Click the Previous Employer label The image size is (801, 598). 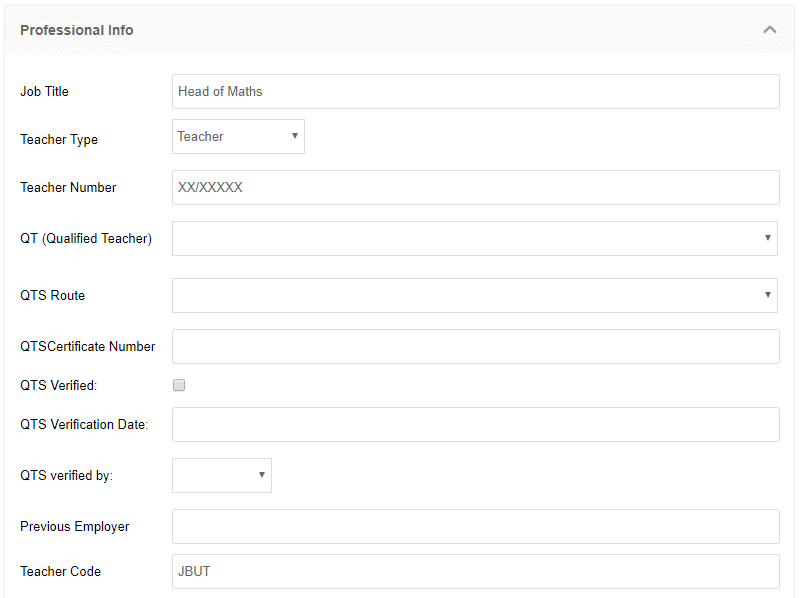pos(75,527)
